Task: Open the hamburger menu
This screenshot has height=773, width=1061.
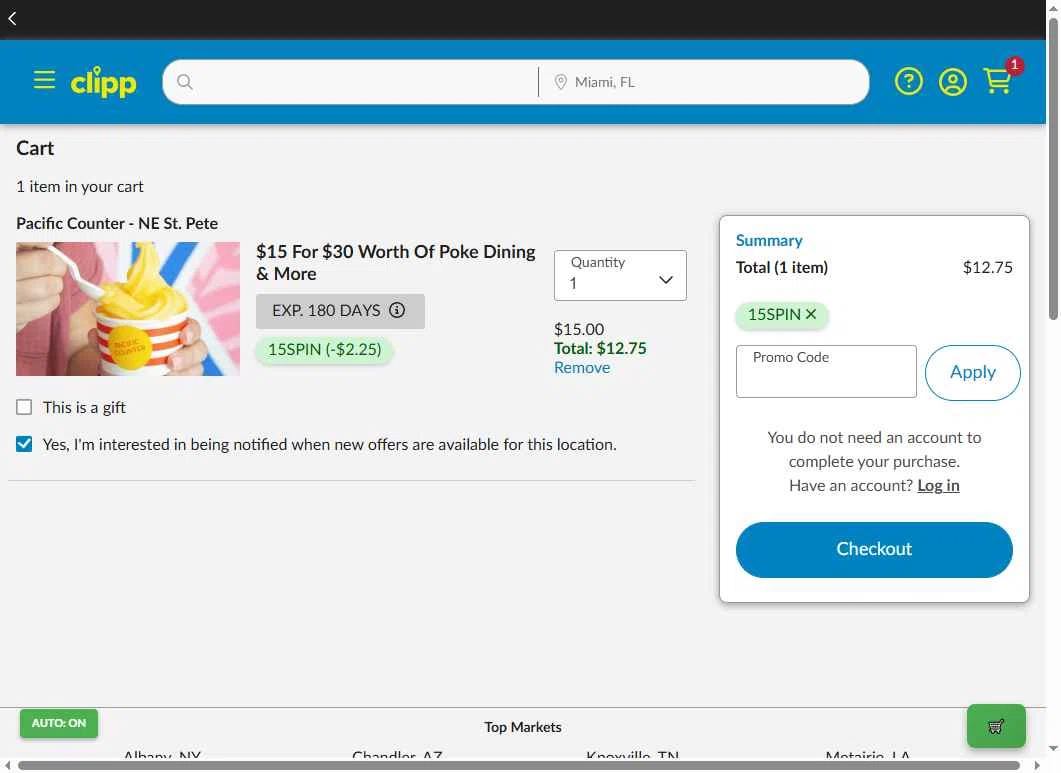Action: tap(45, 80)
